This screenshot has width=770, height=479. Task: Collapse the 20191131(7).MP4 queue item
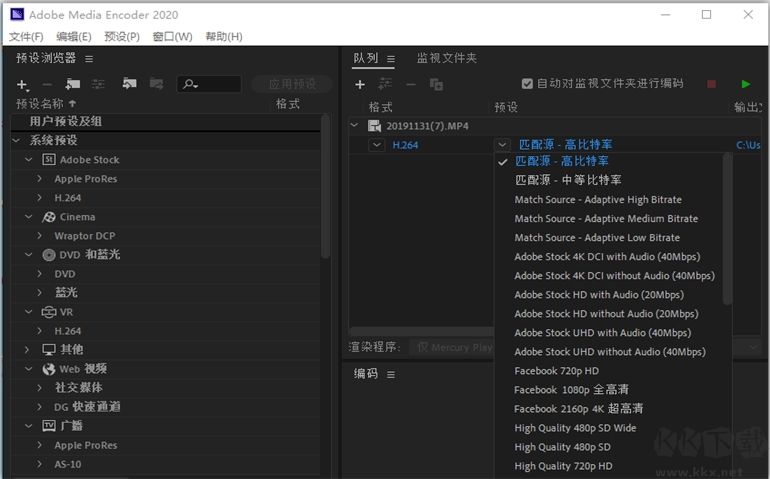tap(353, 126)
